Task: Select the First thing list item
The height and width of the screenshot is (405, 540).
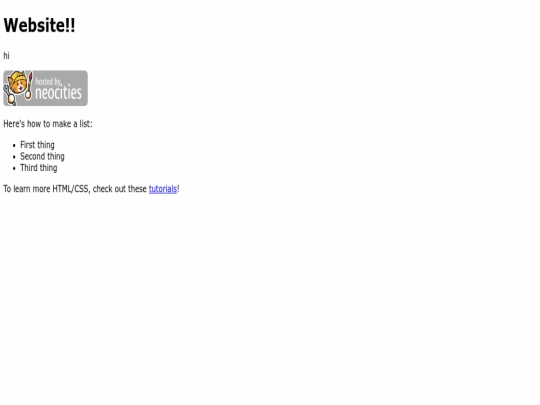Action: [x=37, y=145]
